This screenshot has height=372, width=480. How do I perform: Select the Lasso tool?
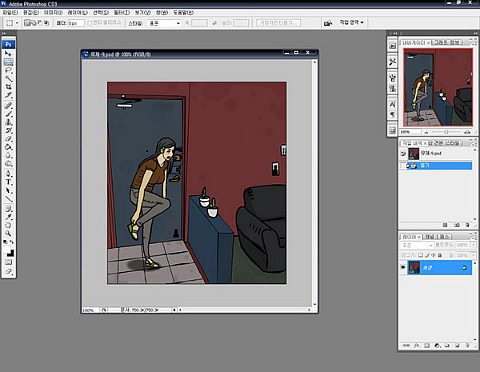8,70
